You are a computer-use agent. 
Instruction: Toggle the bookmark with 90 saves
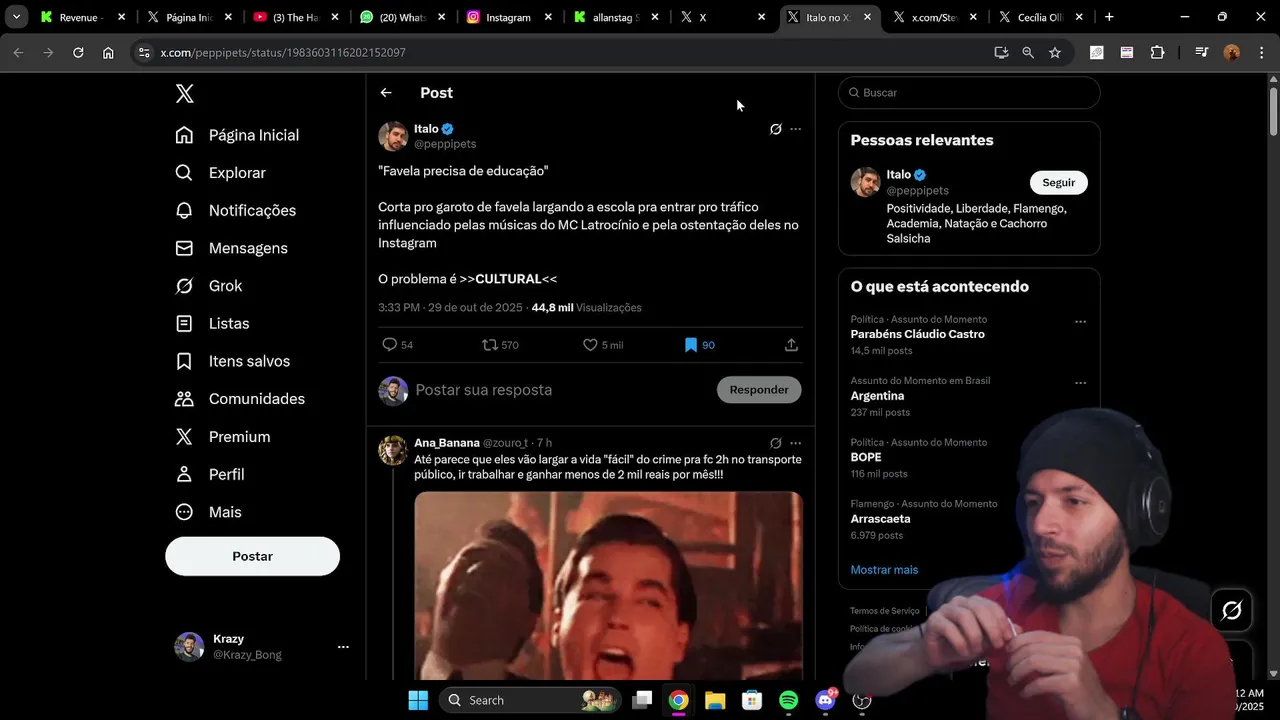(x=699, y=345)
